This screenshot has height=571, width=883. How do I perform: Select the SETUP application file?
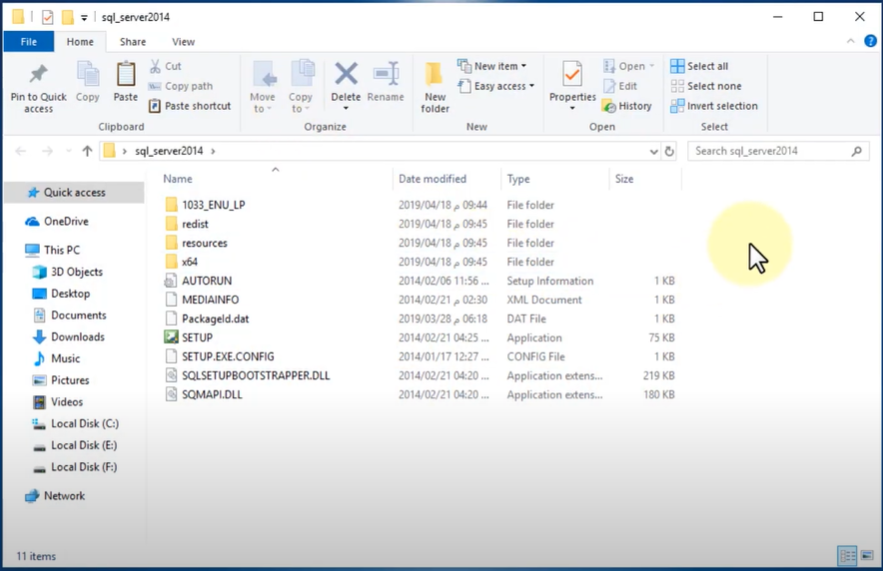197,337
